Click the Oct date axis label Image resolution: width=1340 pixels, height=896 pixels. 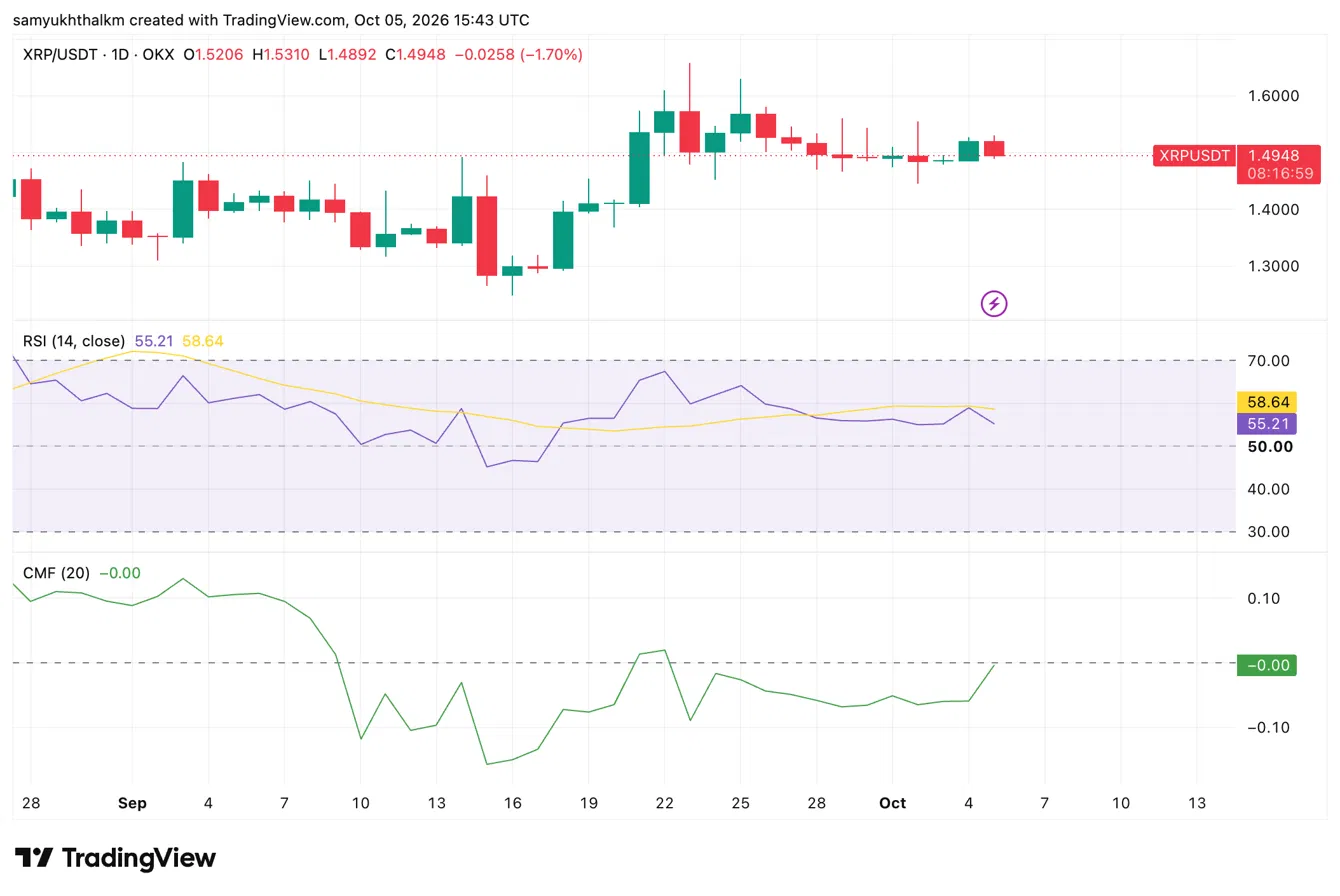(893, 803)
